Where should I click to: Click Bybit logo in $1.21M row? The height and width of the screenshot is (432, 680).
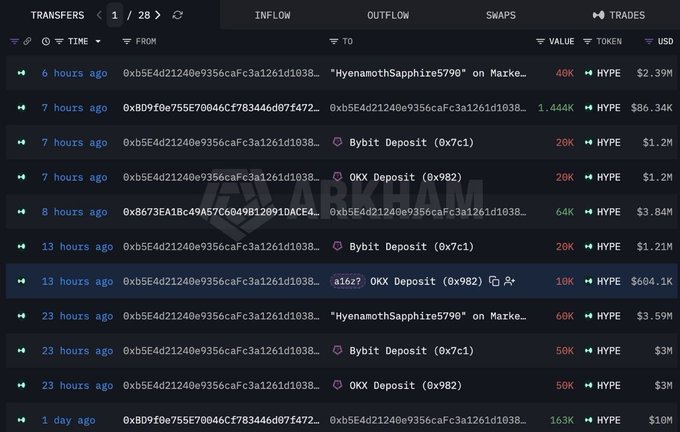[337, 246]
